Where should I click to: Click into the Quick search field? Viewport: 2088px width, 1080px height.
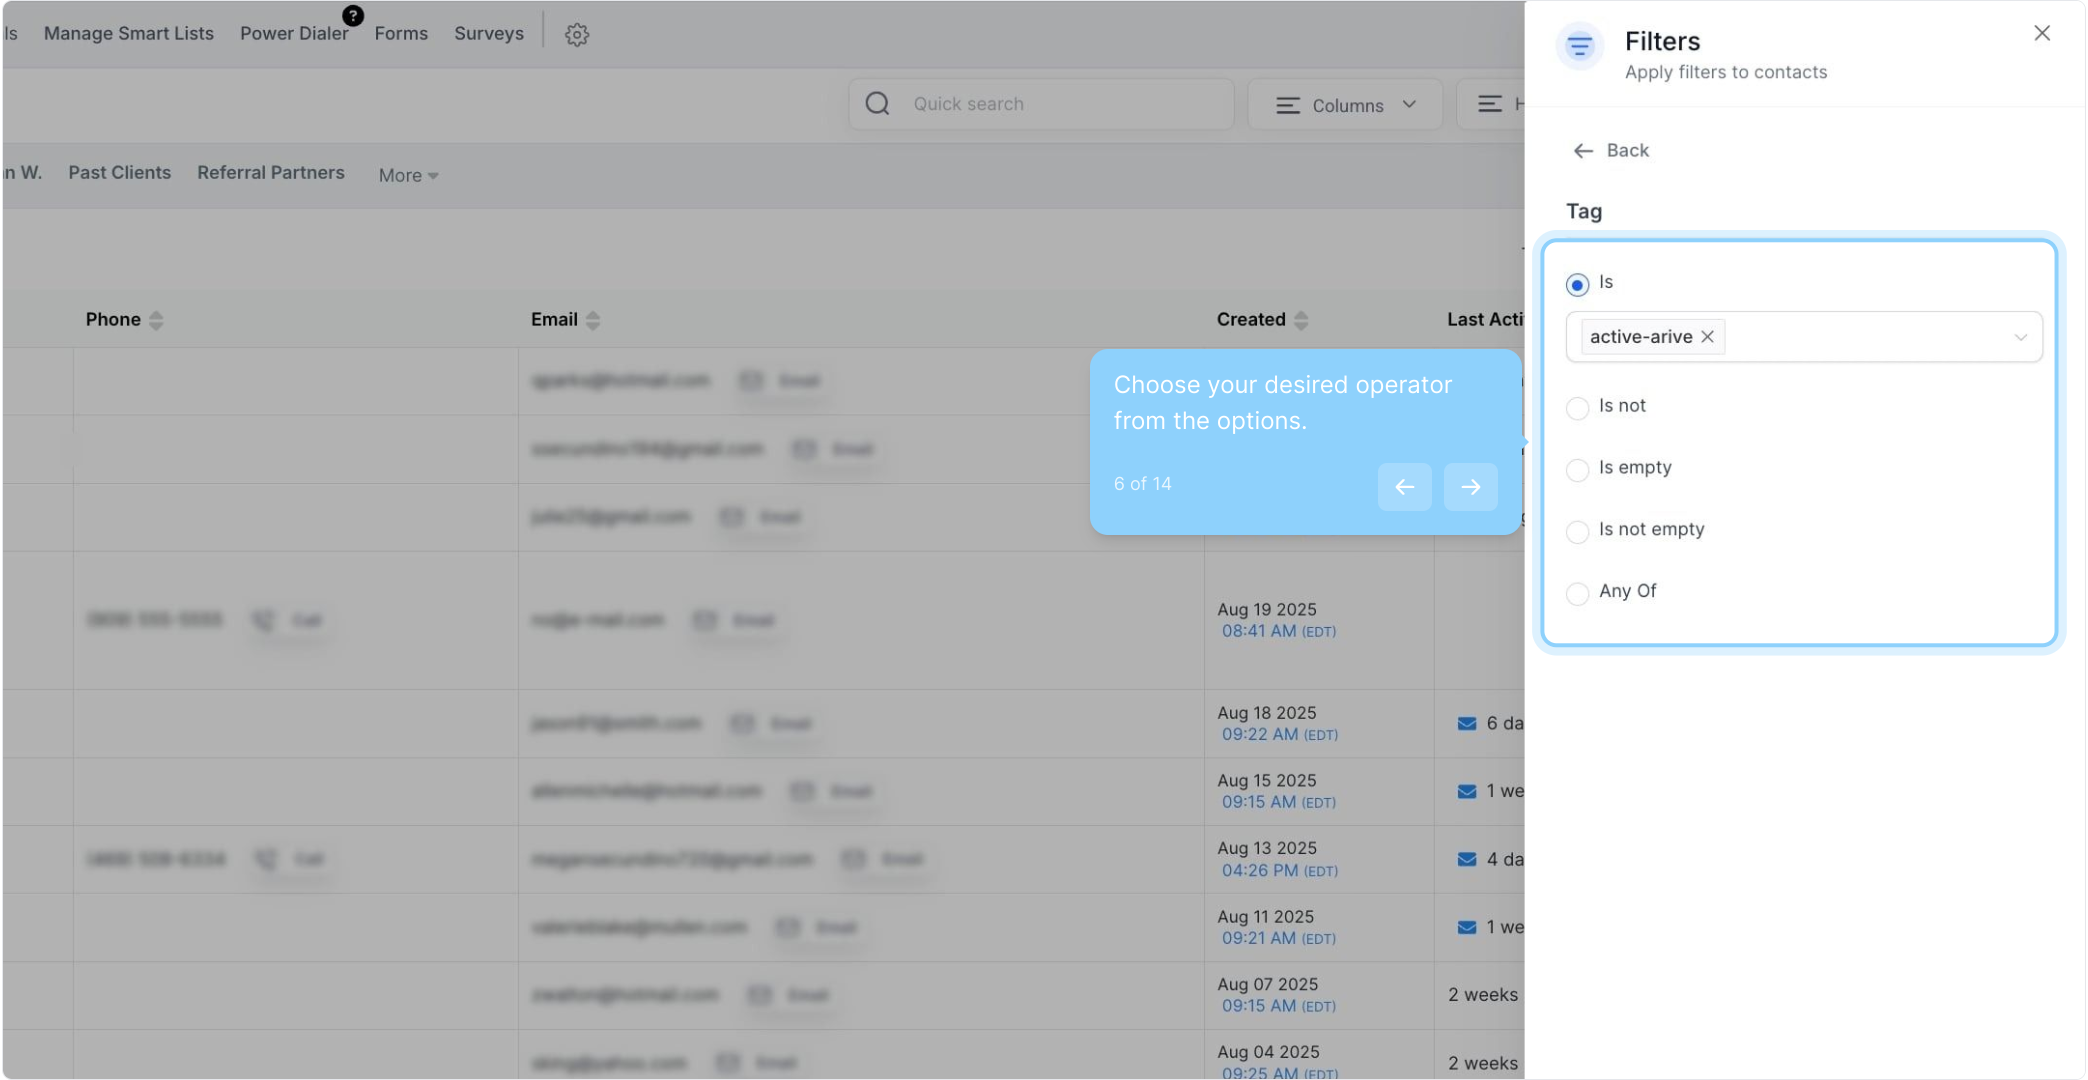1060,104
